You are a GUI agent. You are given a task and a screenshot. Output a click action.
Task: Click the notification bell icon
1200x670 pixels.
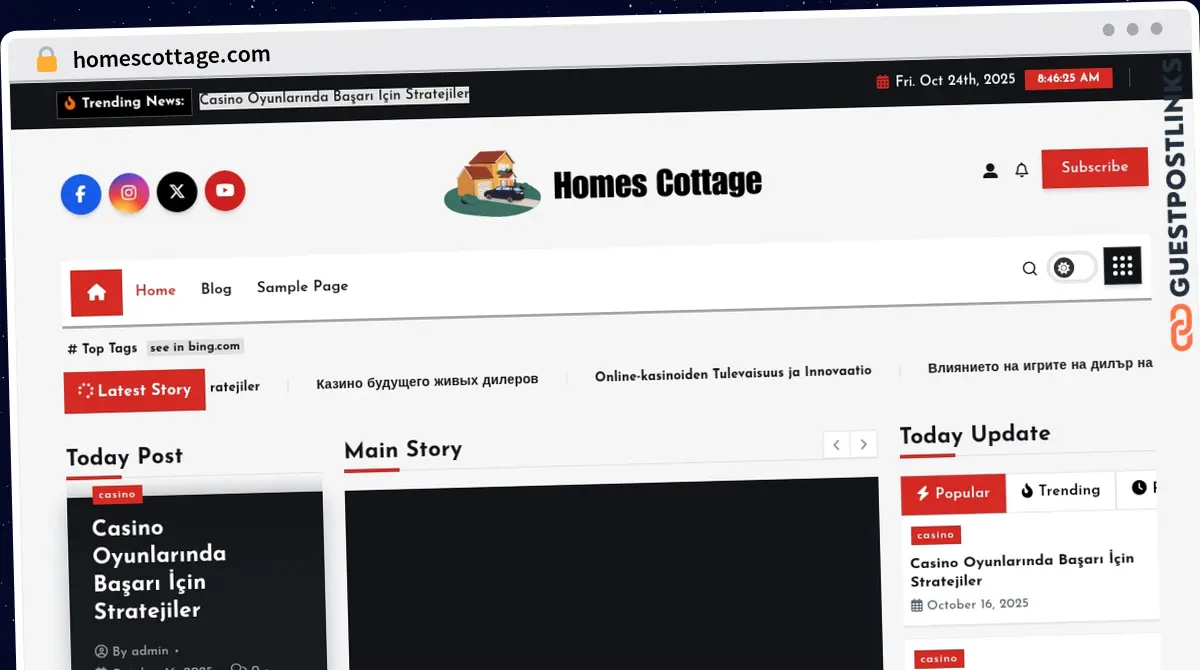pyautogui.click(x=1021, y=170)
